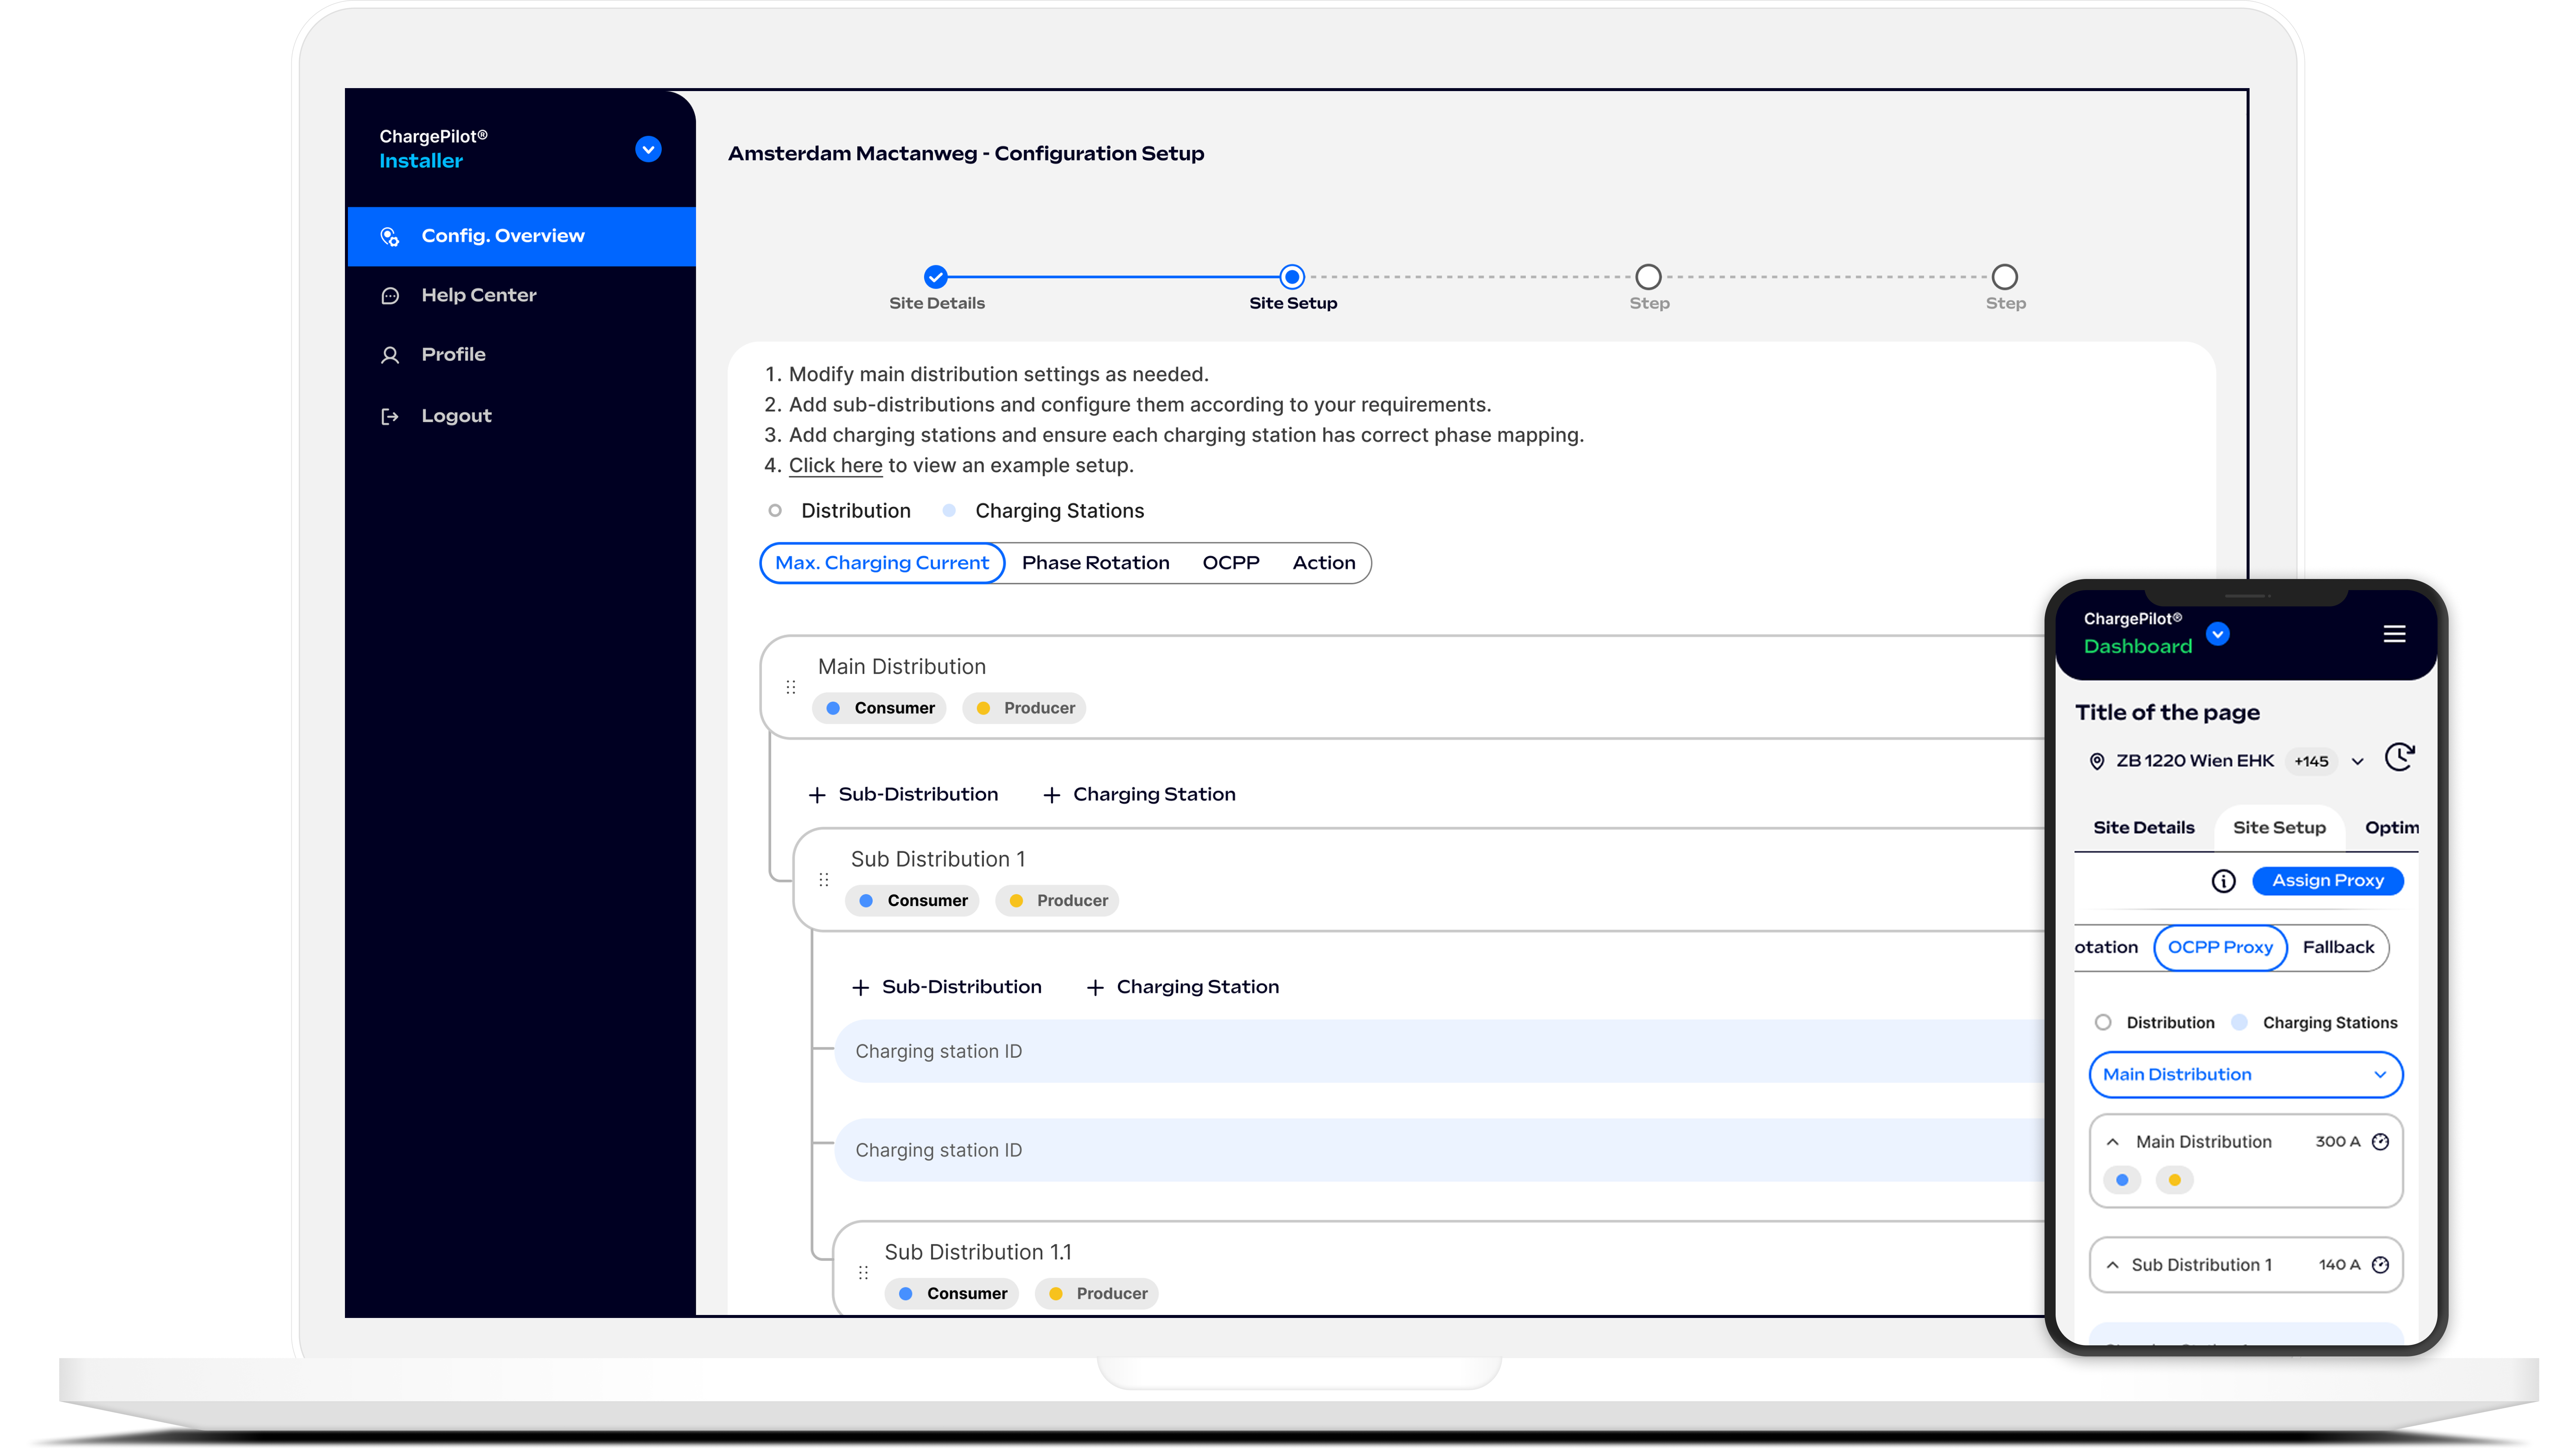
Task: Toggle the Consumer chip in Main Distribution
Action: pos(880,708)
